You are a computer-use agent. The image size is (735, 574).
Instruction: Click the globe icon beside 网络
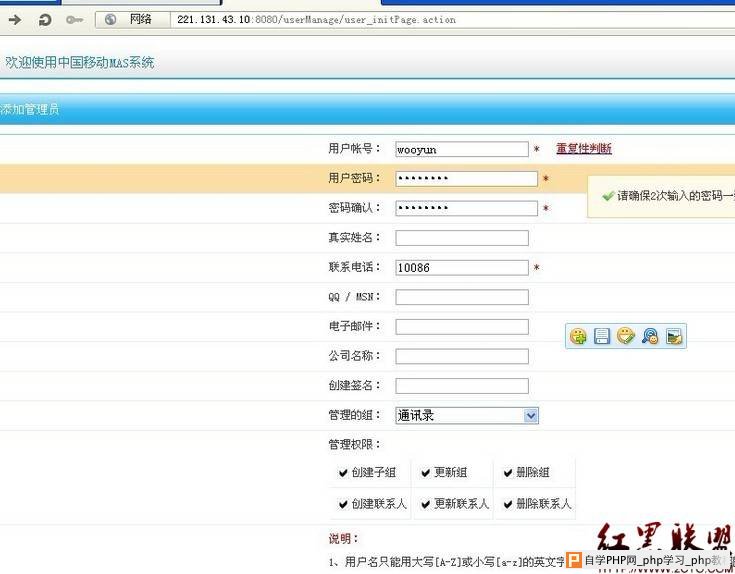pyautogui.click(x=110, y=19)
